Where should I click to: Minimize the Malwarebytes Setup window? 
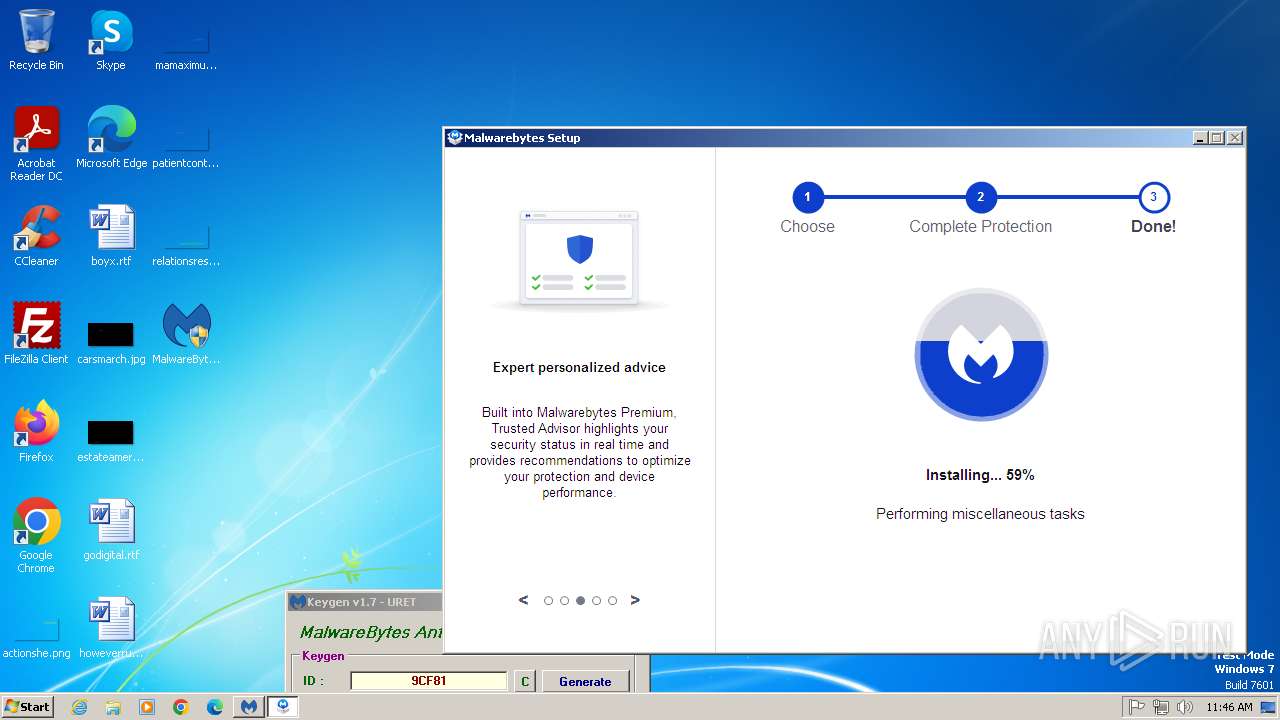pos(1200,138)
